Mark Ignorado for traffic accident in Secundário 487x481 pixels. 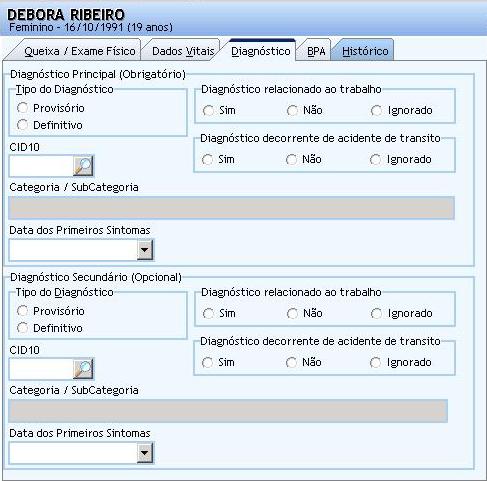pyautogui.click(x=375, y=362)
